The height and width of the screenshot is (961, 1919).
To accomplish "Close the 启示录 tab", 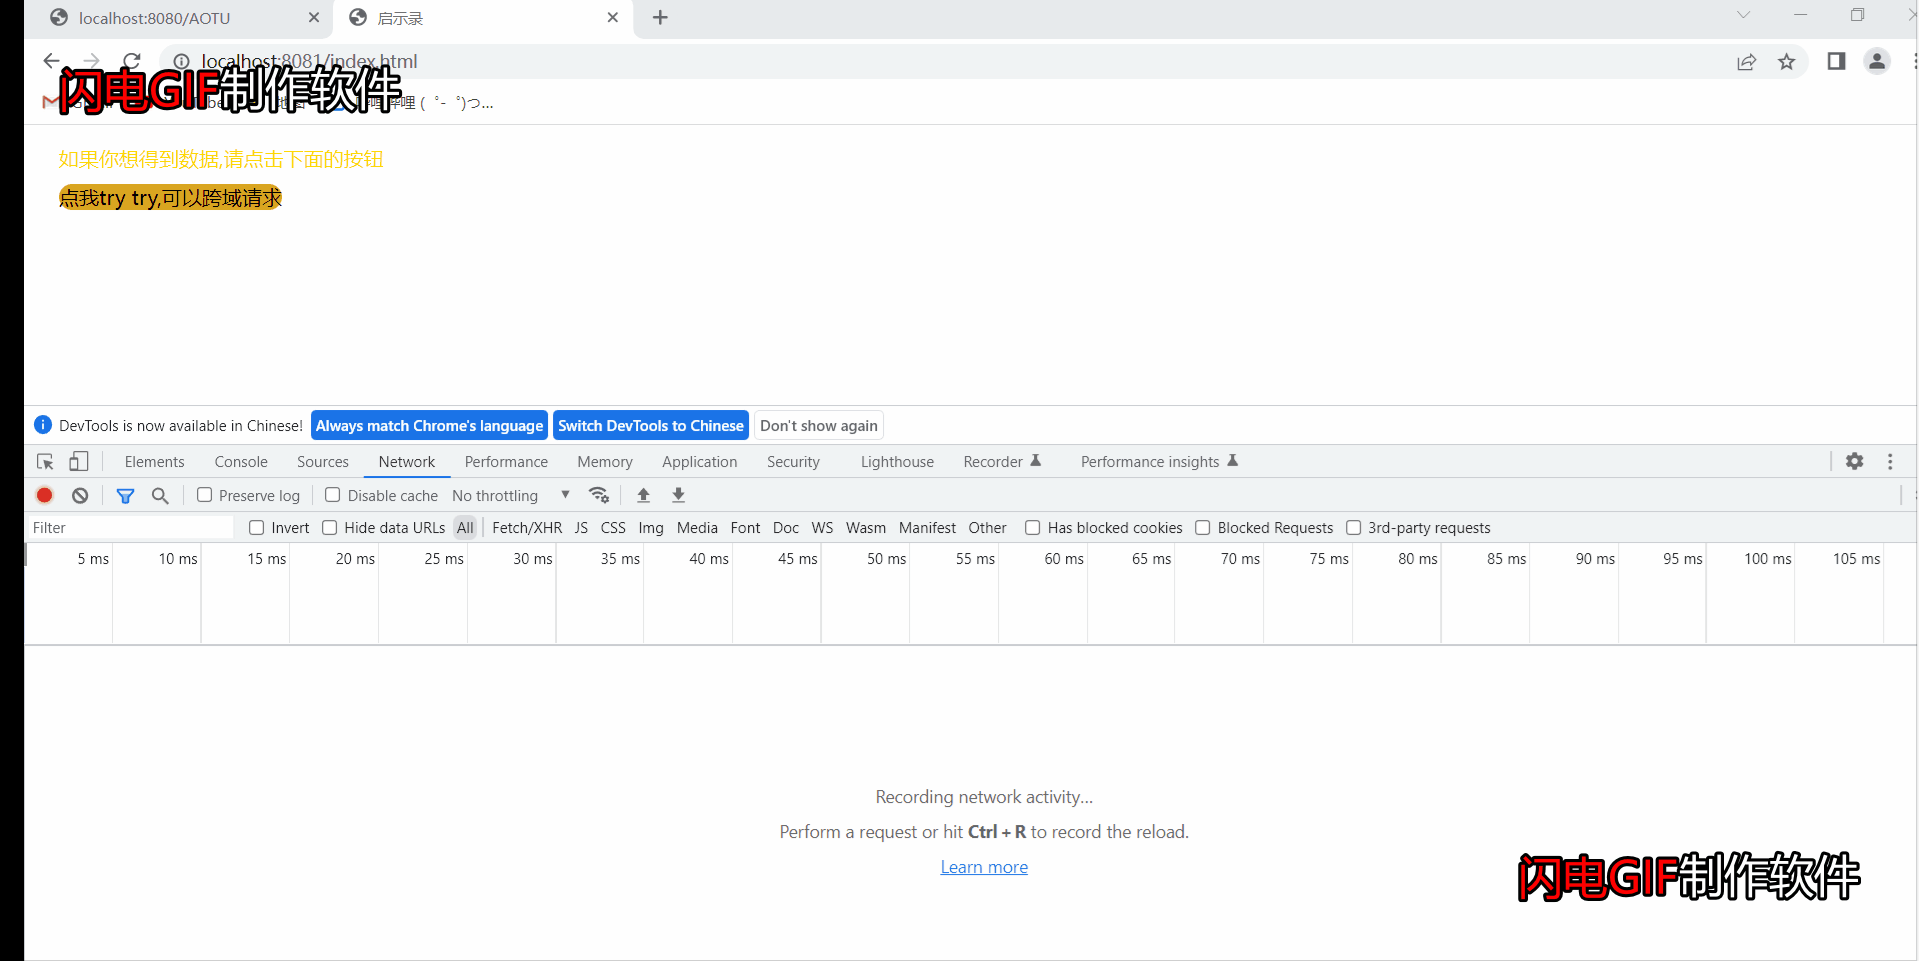I will click(613, 17).
